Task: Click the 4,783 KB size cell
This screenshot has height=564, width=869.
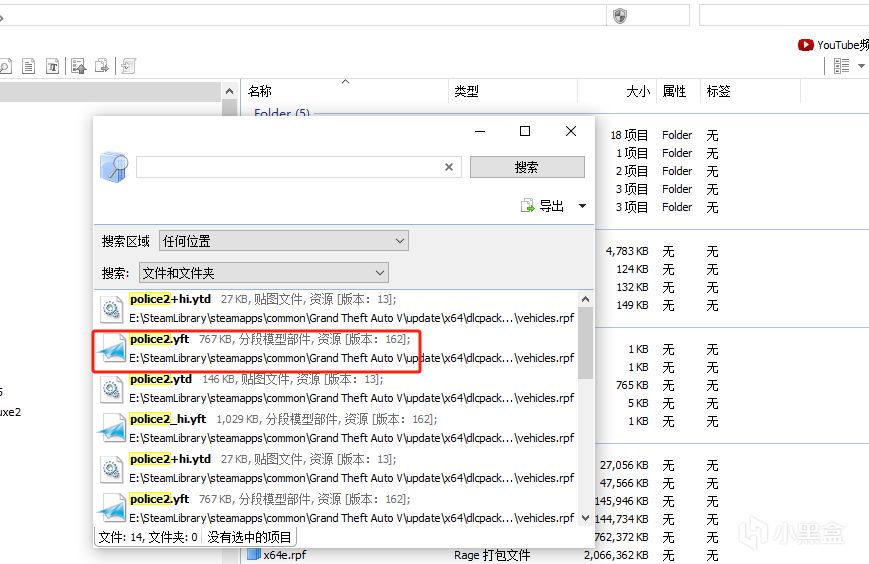Action: pos(627,252)
